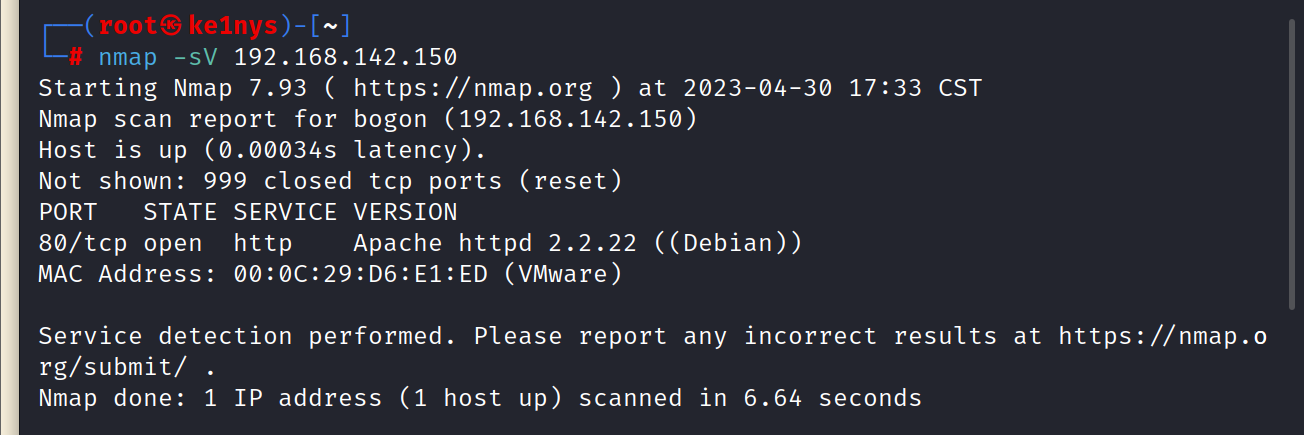This screenshot has height=435, width=1304.
Task: Click the red # prompt symbol
Action: click(x=75, y=57)
